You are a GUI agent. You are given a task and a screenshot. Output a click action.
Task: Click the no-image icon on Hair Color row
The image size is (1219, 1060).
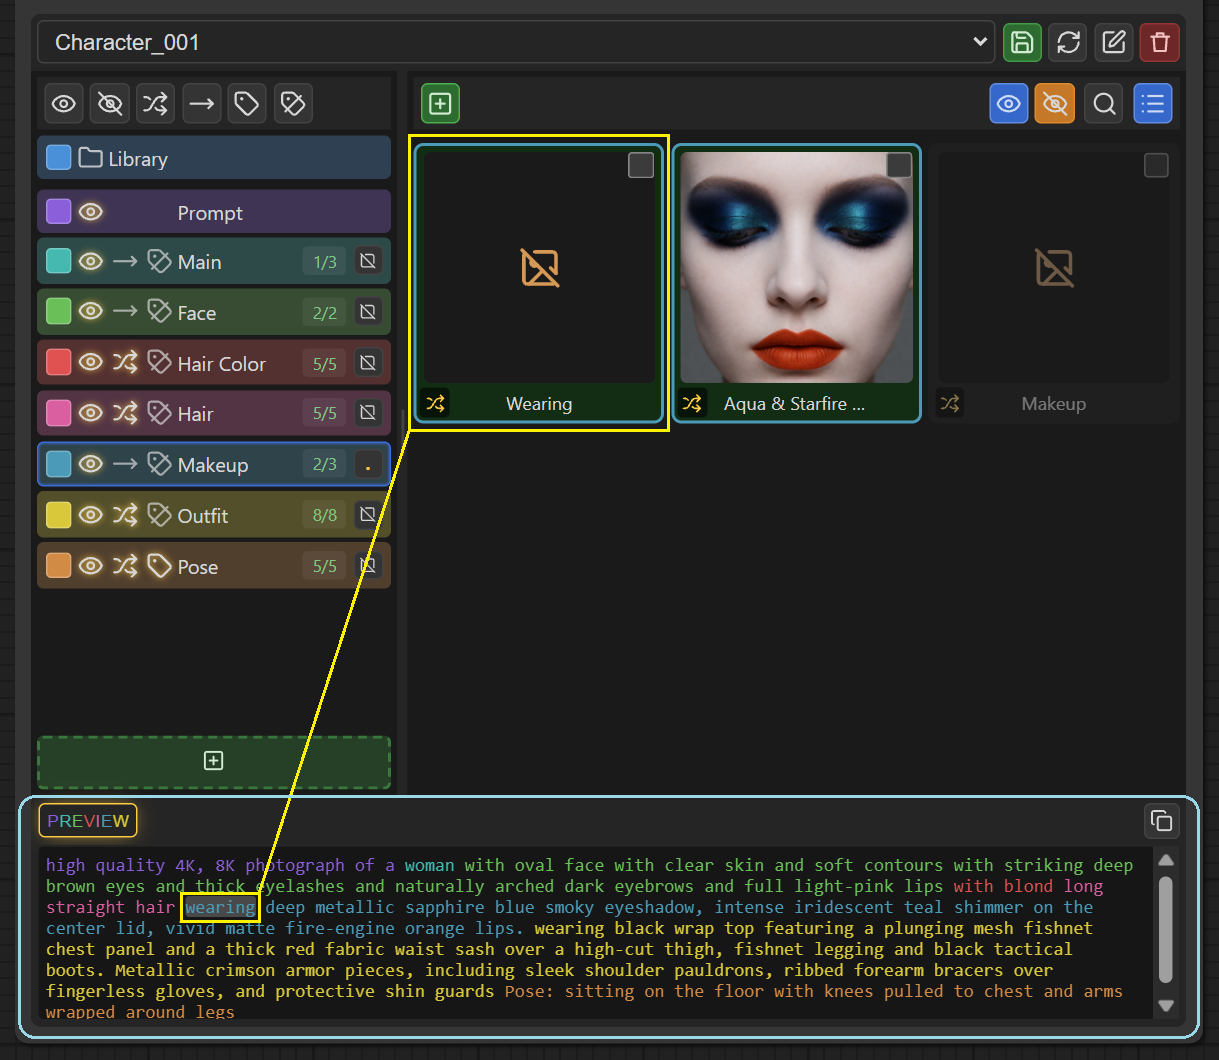[x=368, y=363]
